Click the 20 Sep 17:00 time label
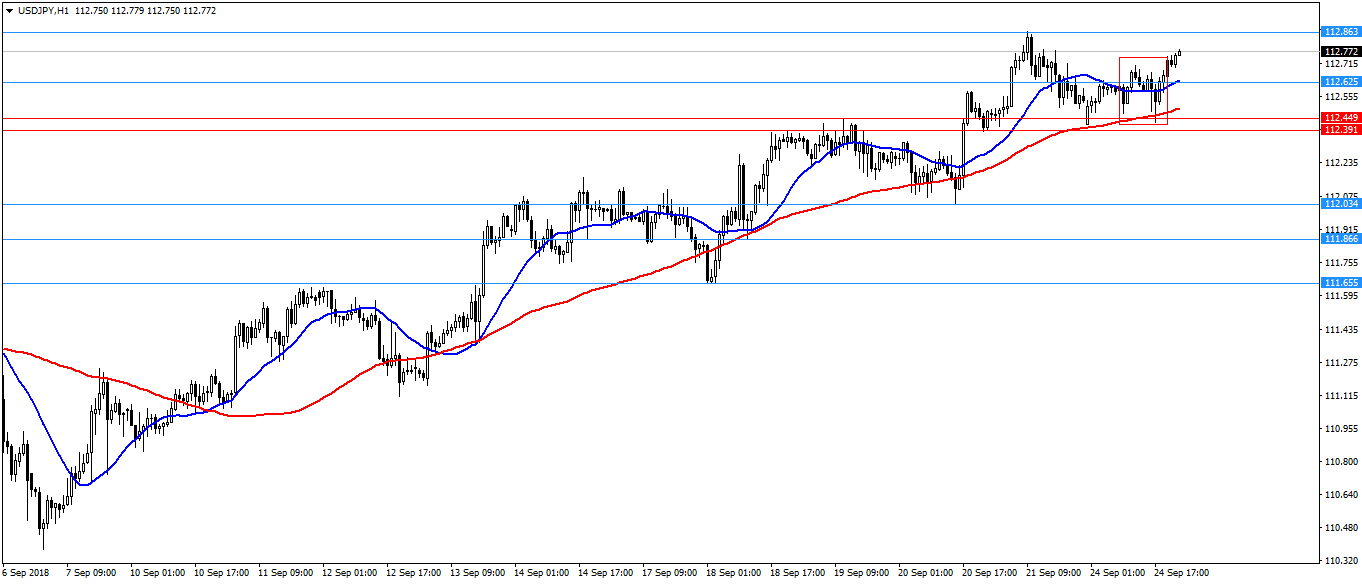Screen dimensions: 1362x584 click(990, 574)
